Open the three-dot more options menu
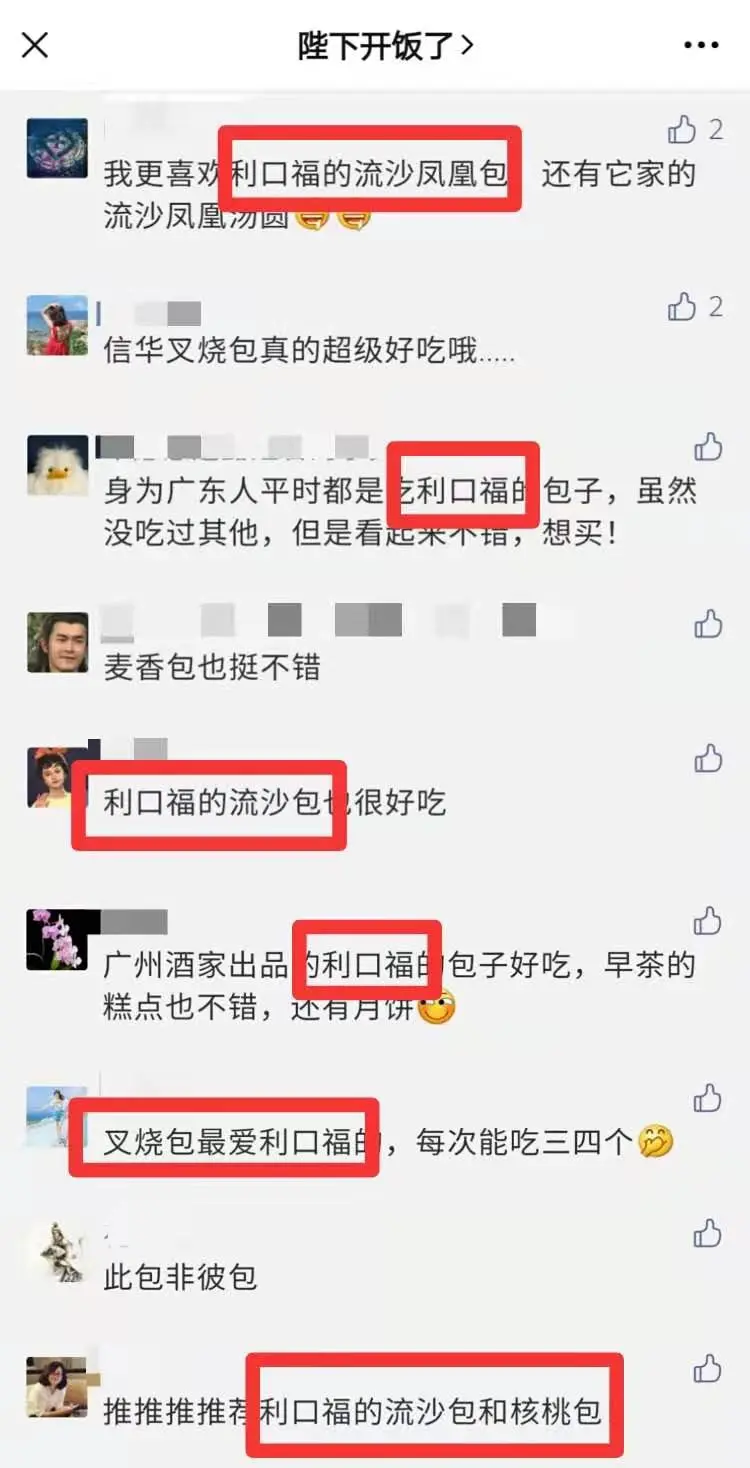This screenshot has width=750, height=1468. 701,46
